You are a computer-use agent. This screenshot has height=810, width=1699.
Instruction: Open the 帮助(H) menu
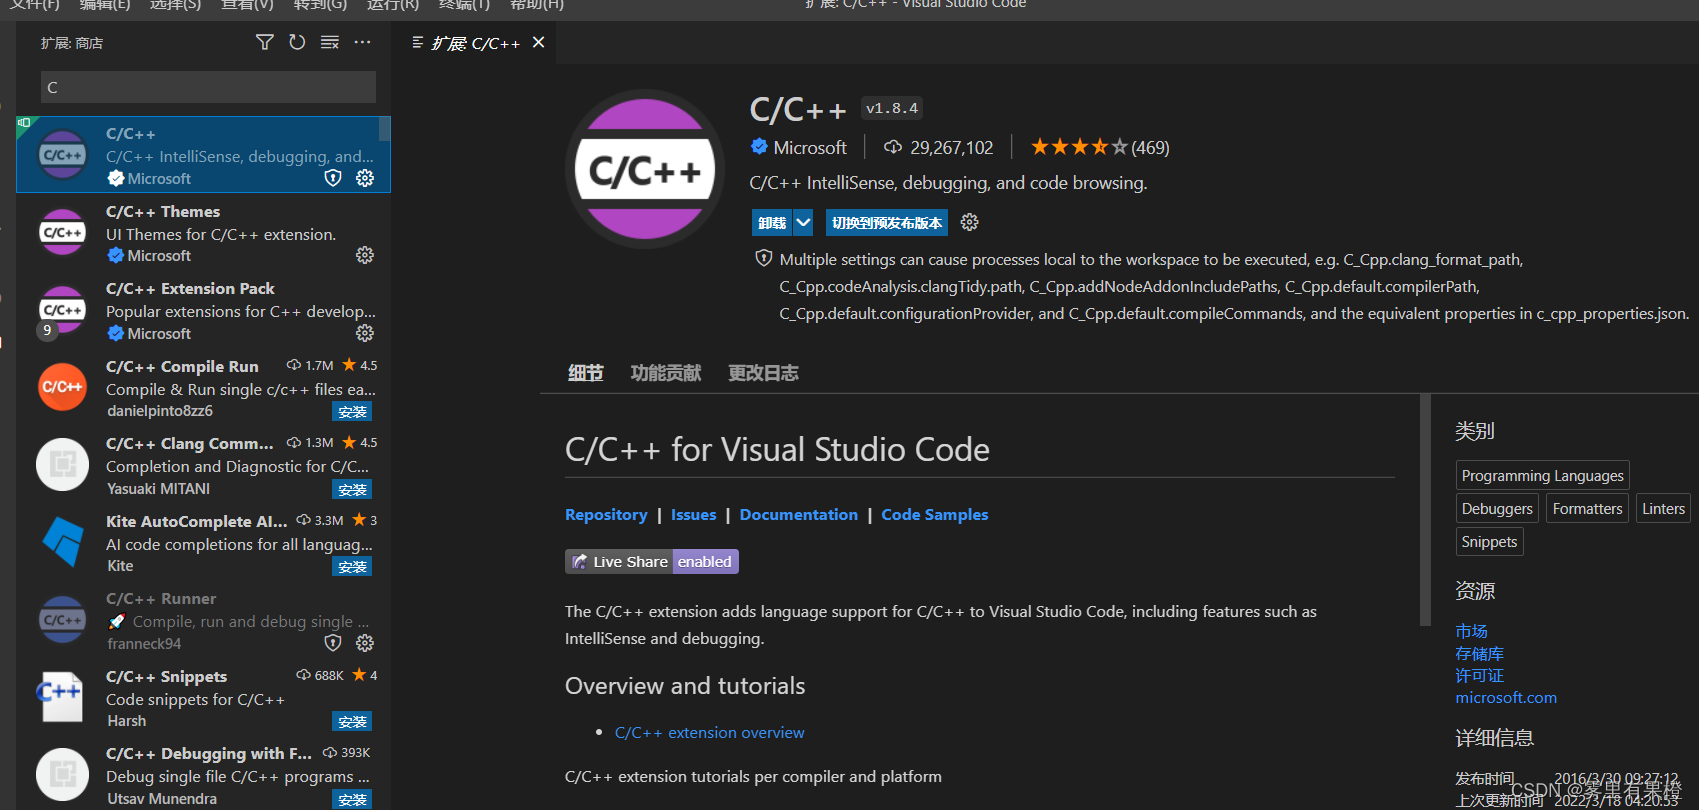(x=537, y=5)
